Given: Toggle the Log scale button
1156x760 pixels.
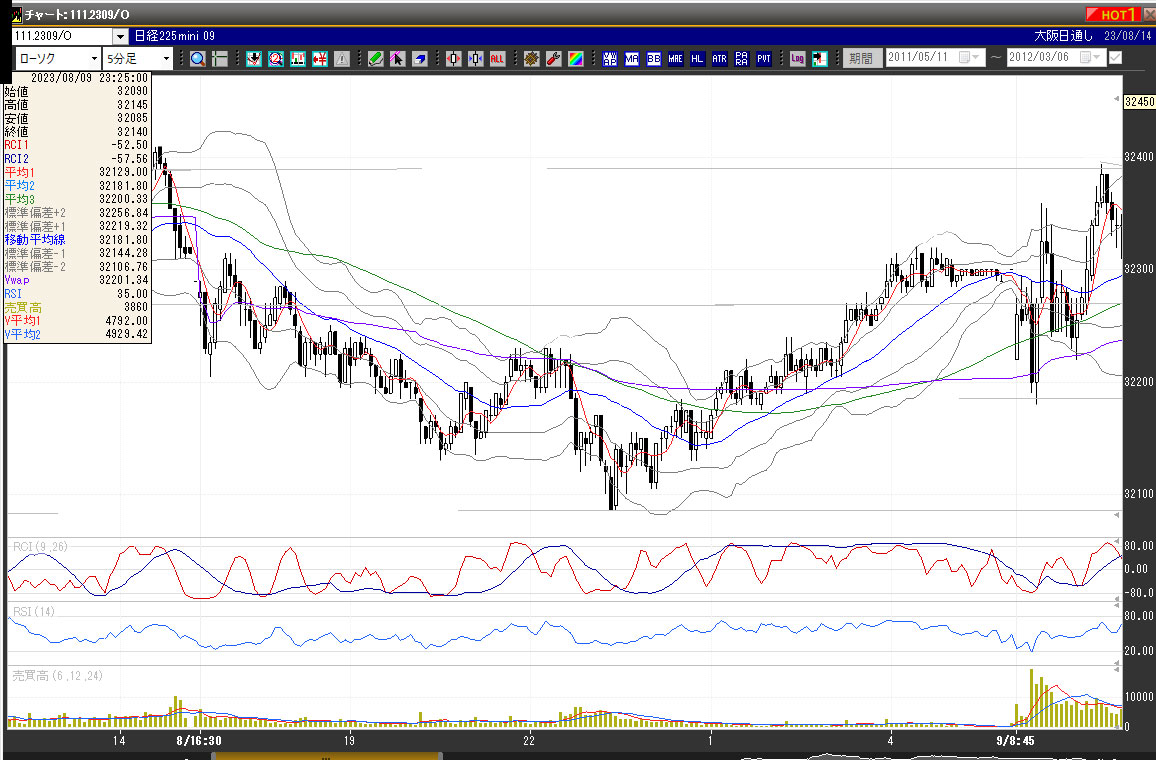Looking at the screenshot, I should point(797,59).
